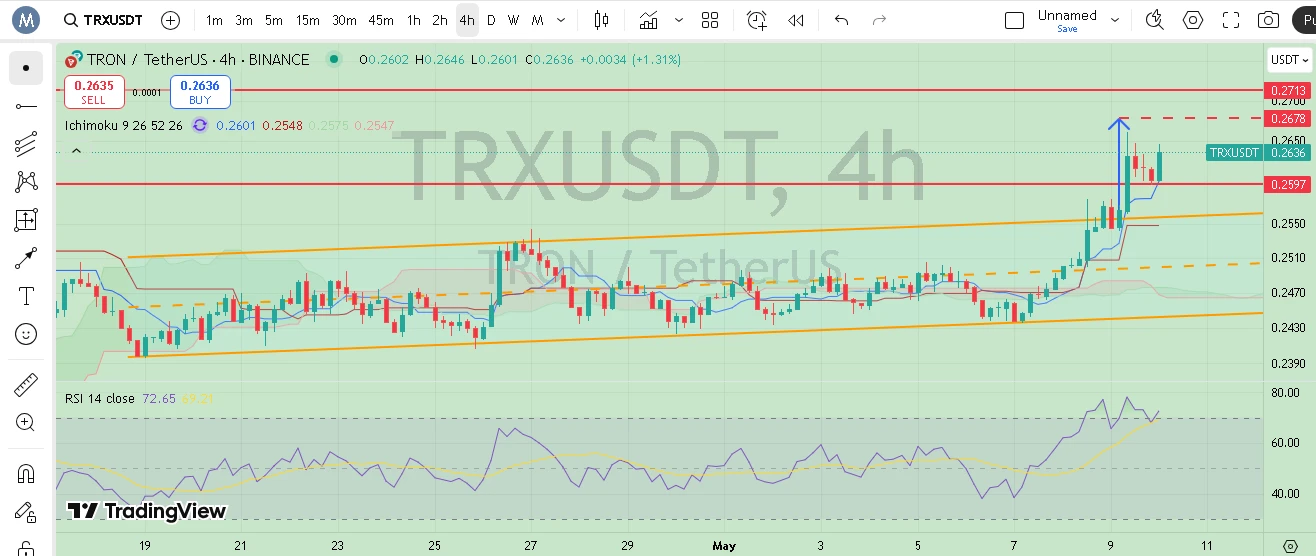Click the Ichimoku 9 26 52 26 legend
The height and width of the screenshot is (556, 1316).
[124, 126]
